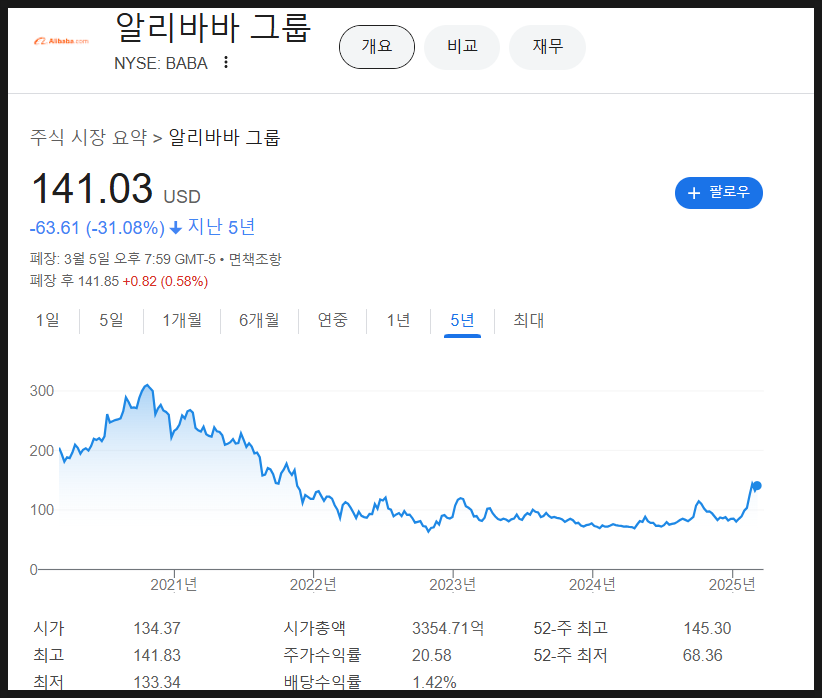Open the three-dot menu beside NYSE: BABA
This screenshot has width=822, height=698.
coord(226,62)
